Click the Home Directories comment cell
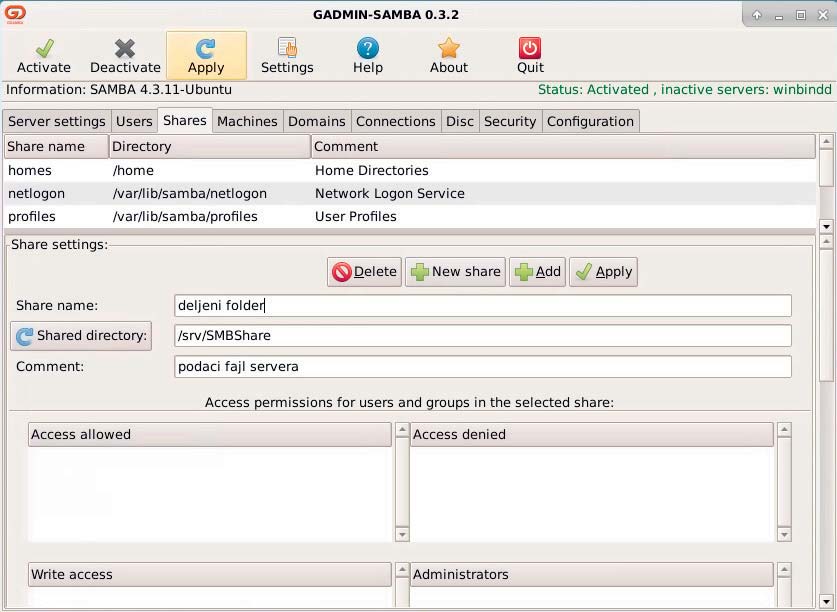837x612 pixels. click(x=372, y=170)
